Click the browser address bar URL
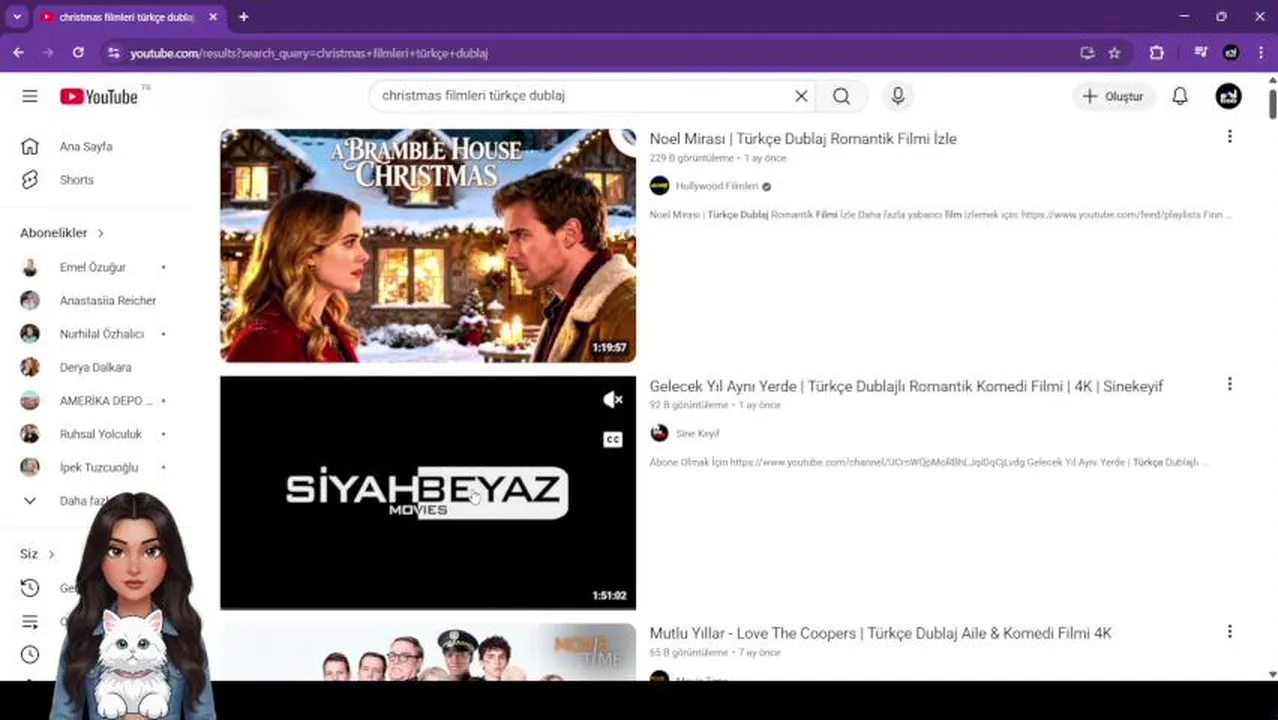1278x720 pixels. pos(309,53)
